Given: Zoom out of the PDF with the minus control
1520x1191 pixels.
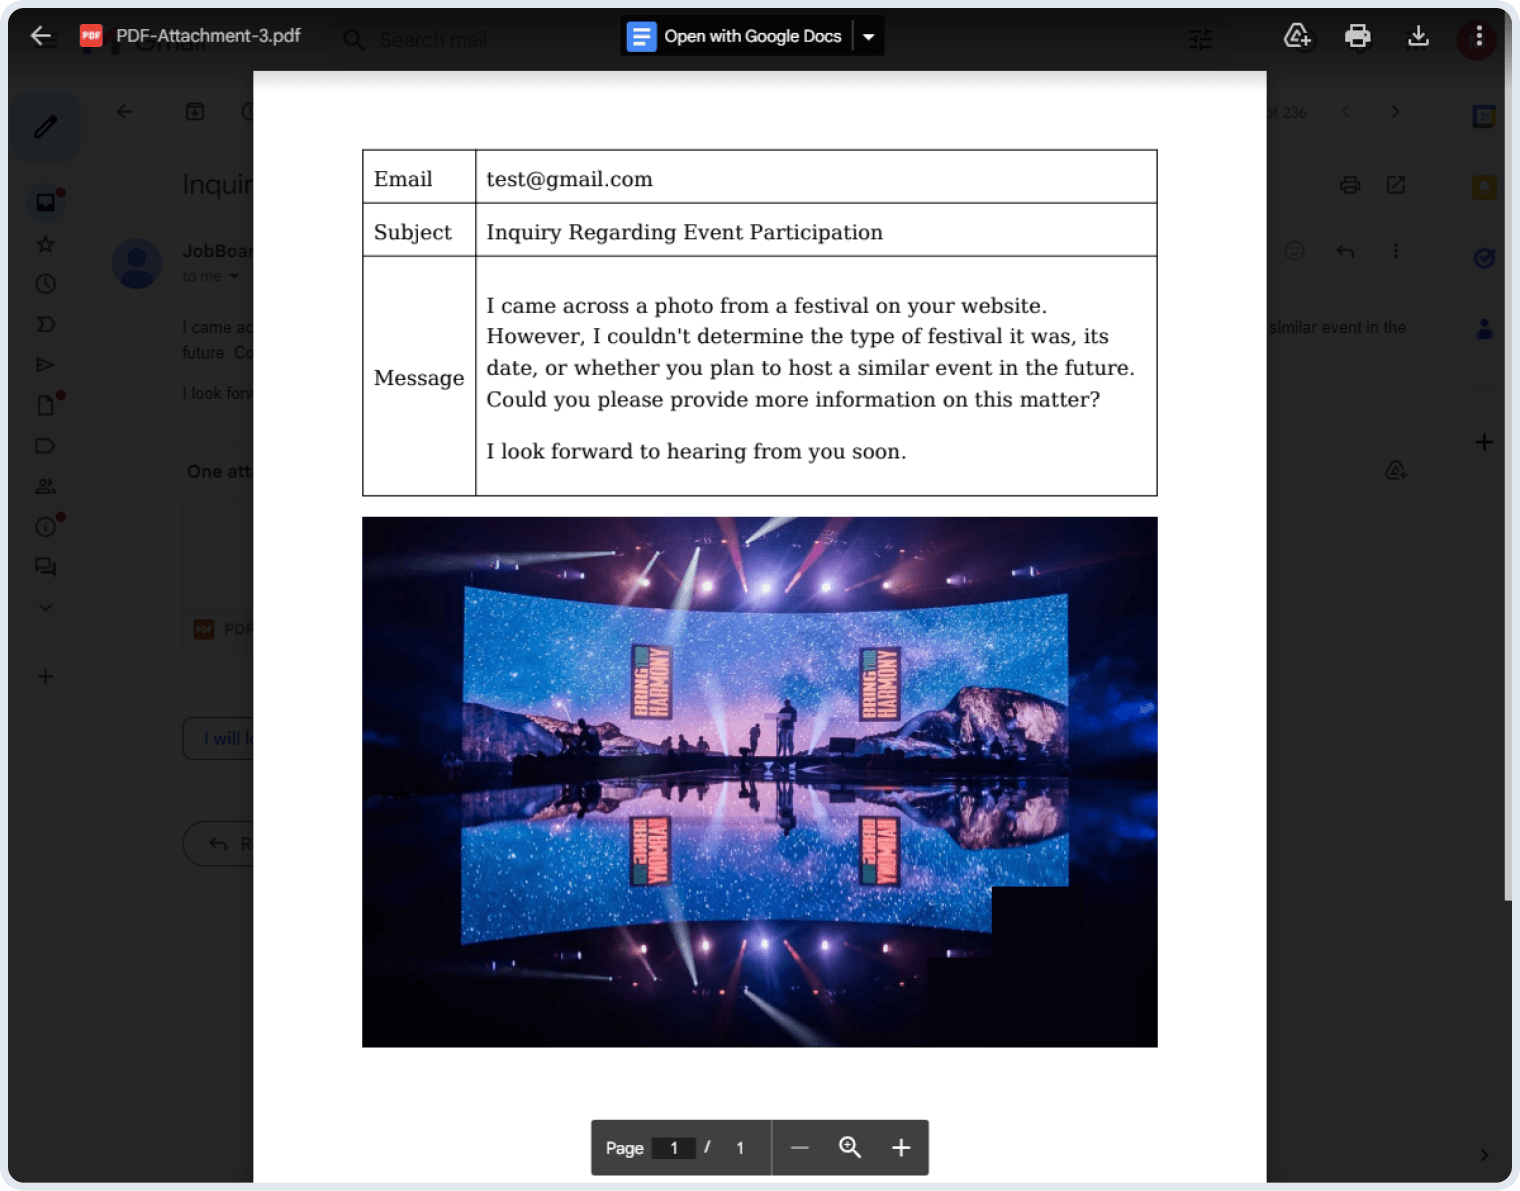Looking at the screenshot, I should coord(800,1147).
